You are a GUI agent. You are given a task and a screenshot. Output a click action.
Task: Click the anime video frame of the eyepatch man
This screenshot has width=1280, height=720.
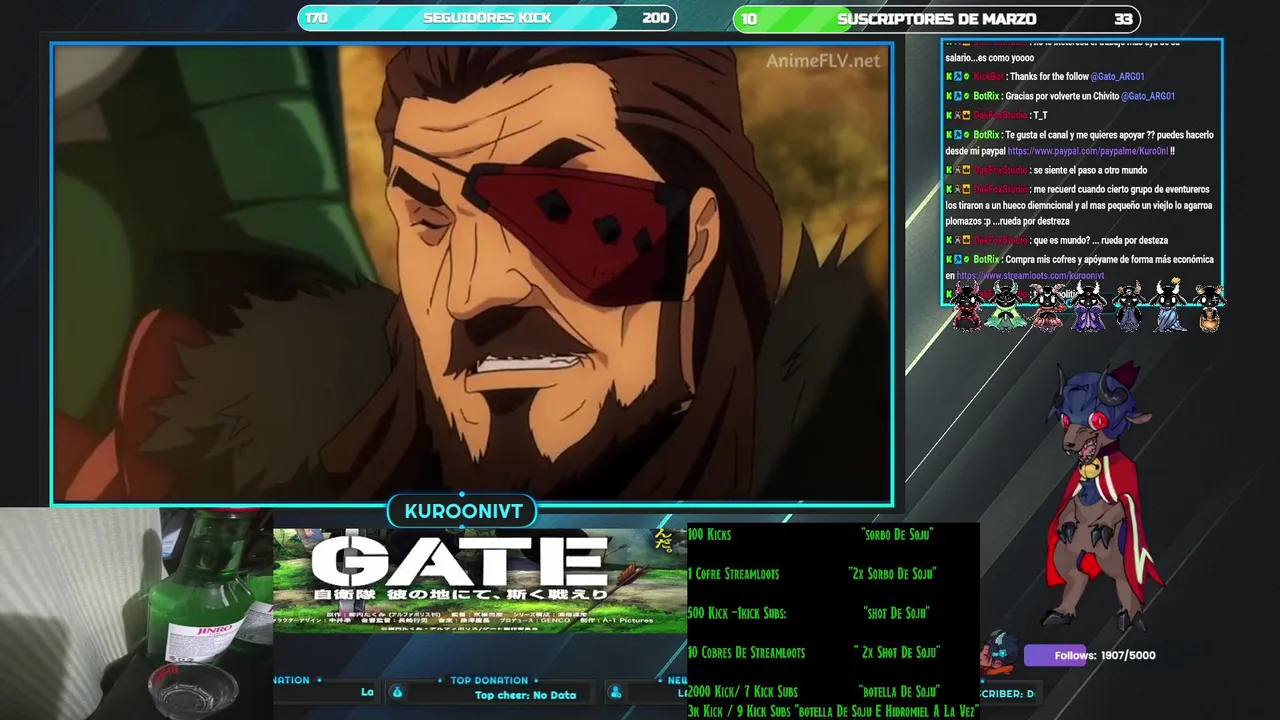tap(472, 273)
